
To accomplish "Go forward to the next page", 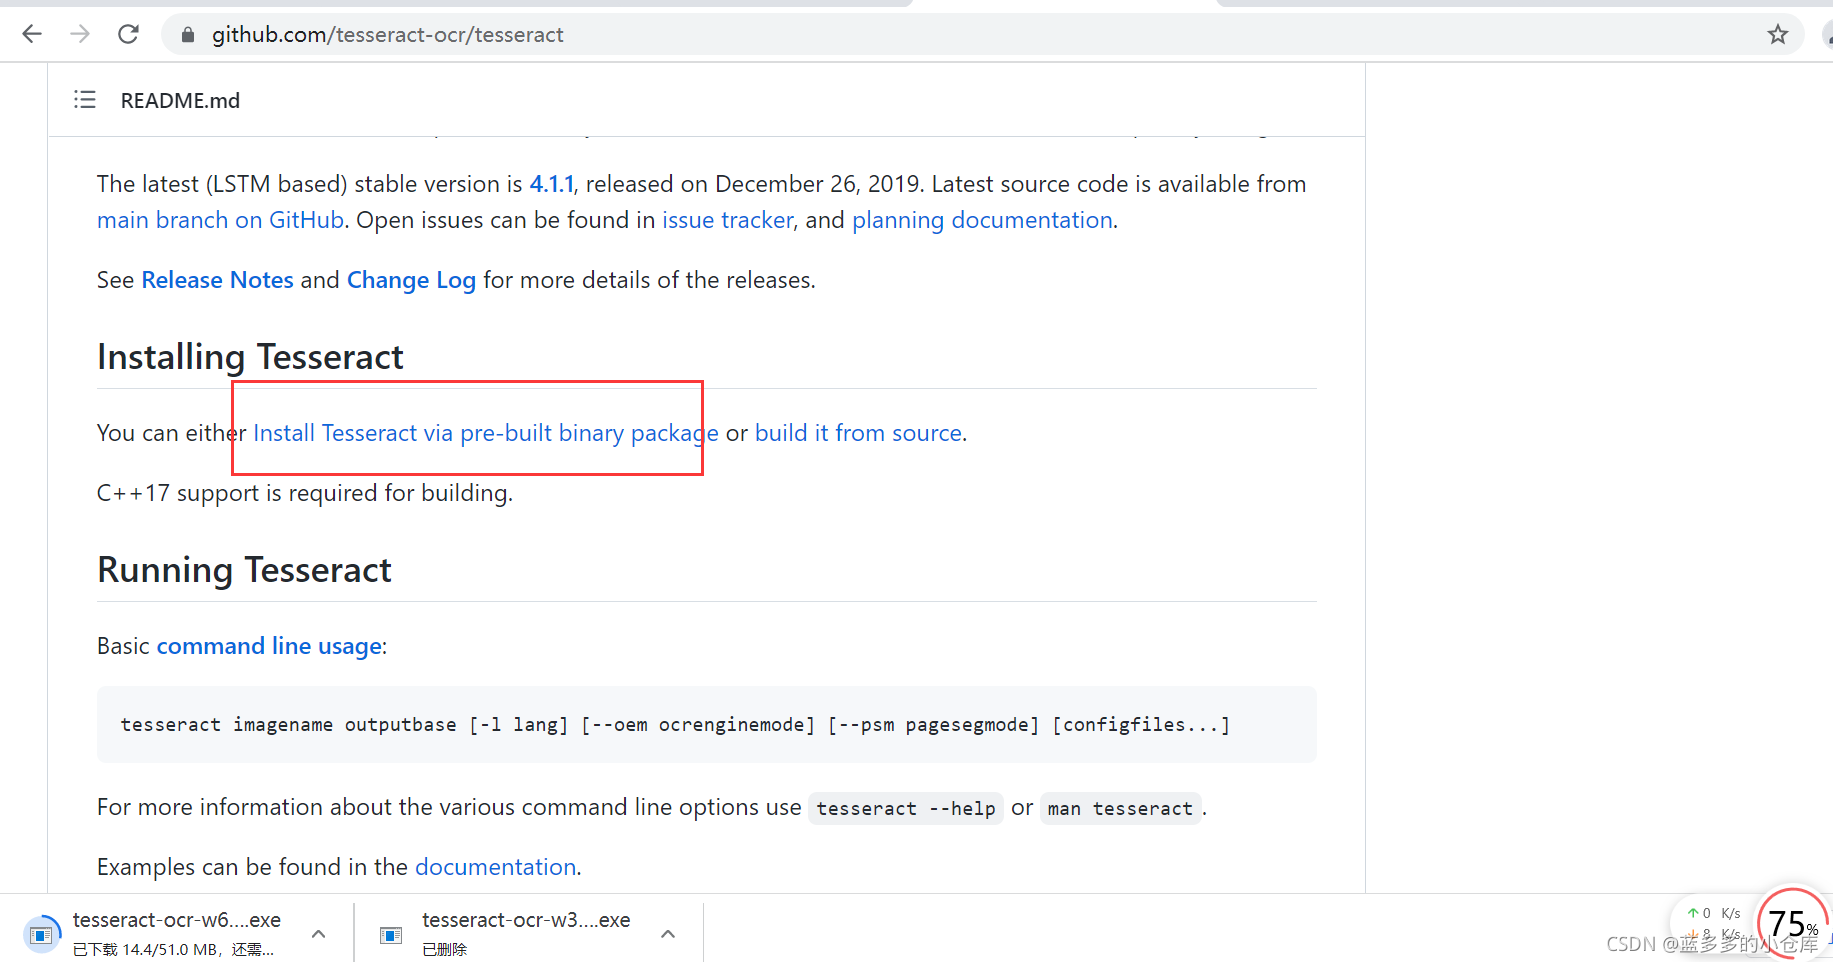I will coord(80,35).
